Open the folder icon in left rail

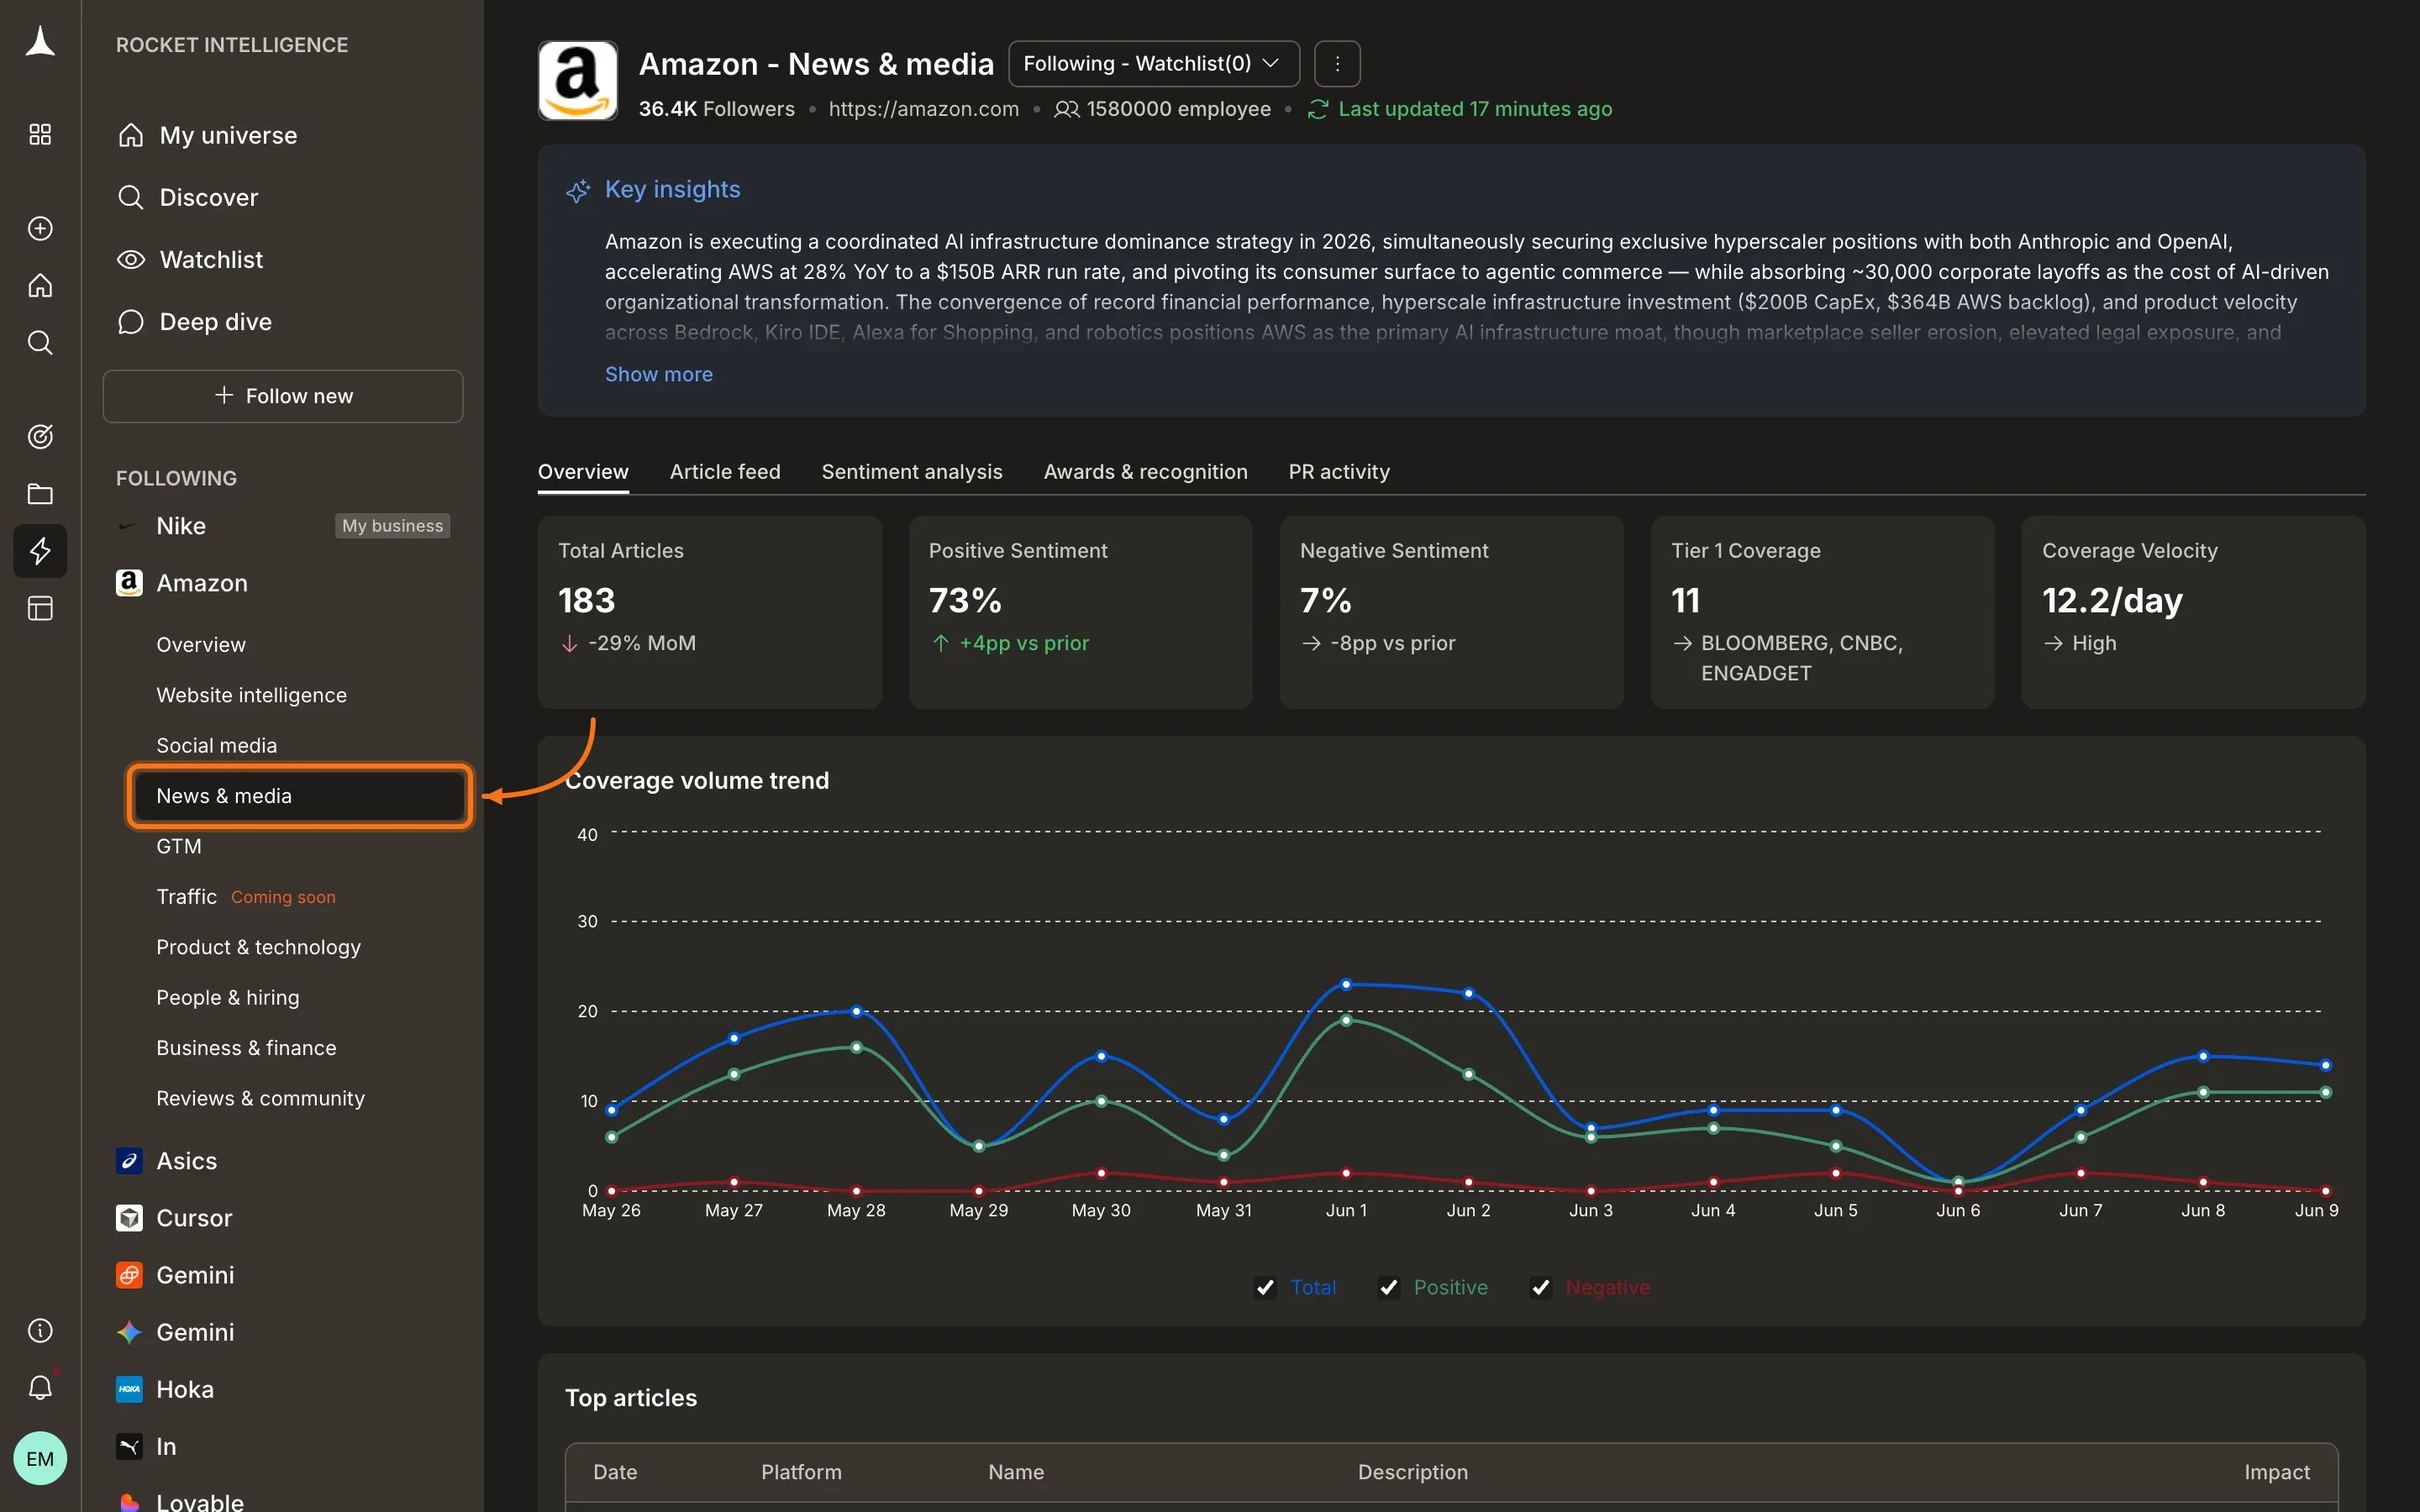pyautogui.click(x=40, y=494)
